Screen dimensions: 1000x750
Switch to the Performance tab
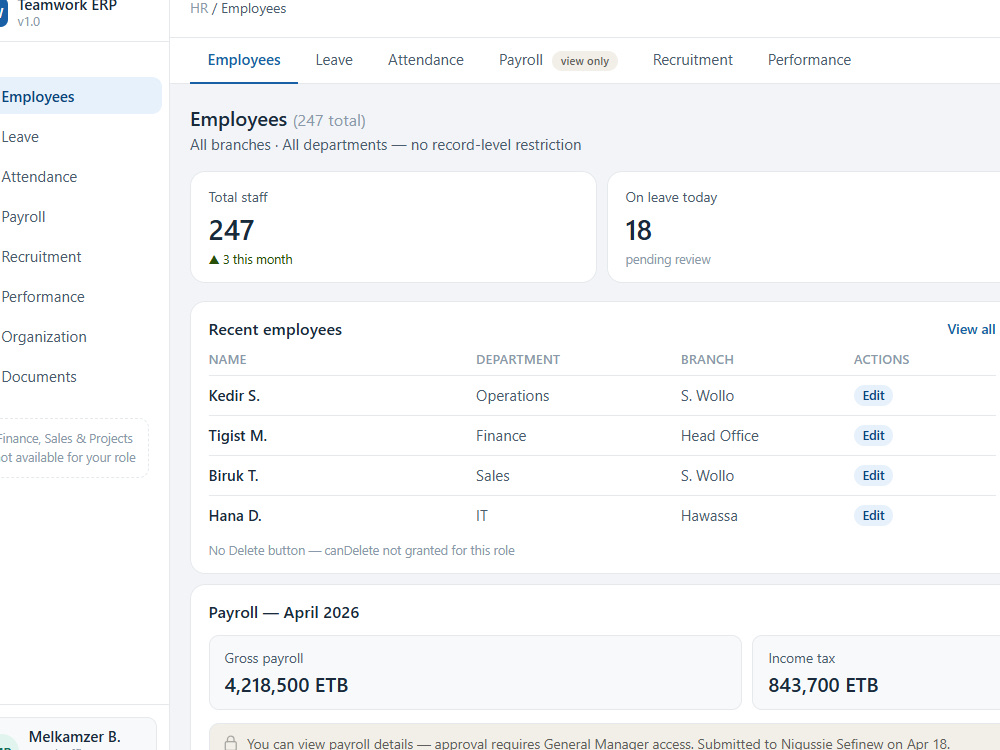pyautogui.click(x=809, y=60)
